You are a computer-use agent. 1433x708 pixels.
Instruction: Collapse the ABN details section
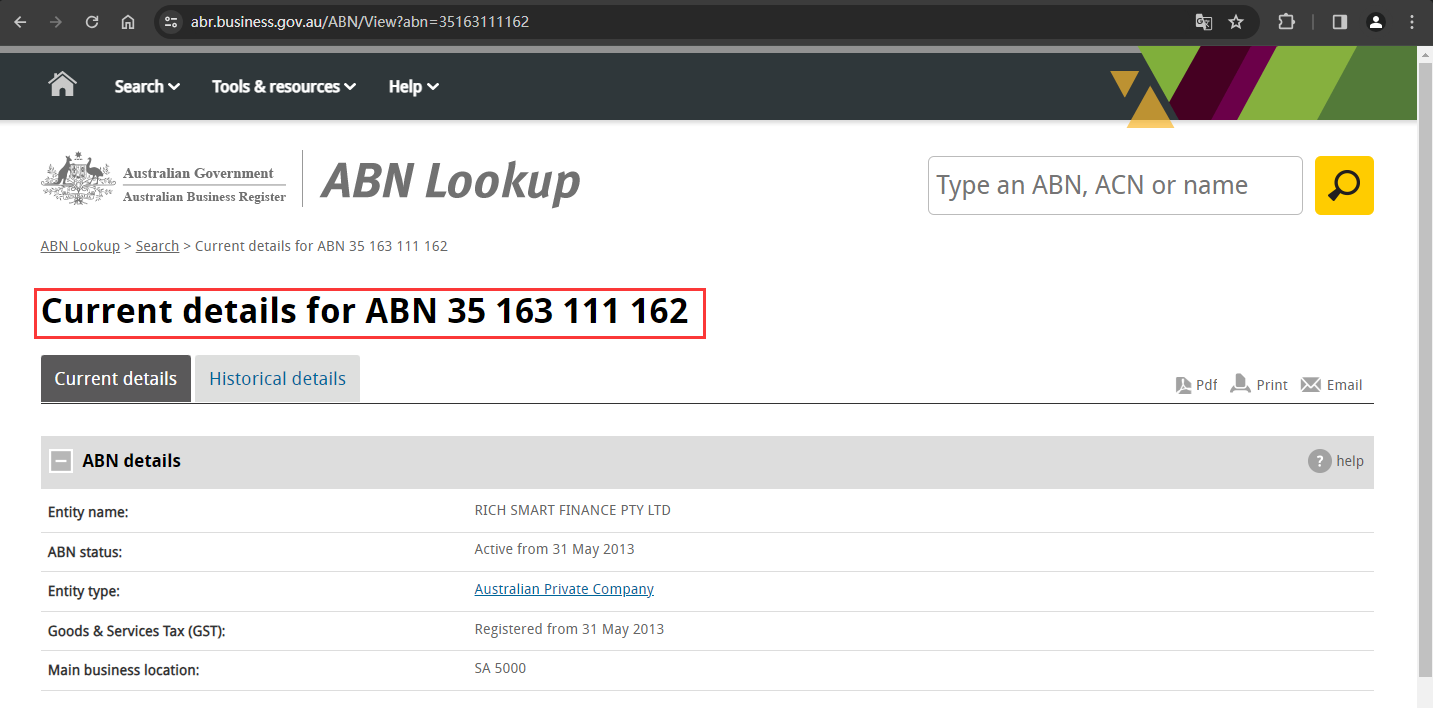61,461
